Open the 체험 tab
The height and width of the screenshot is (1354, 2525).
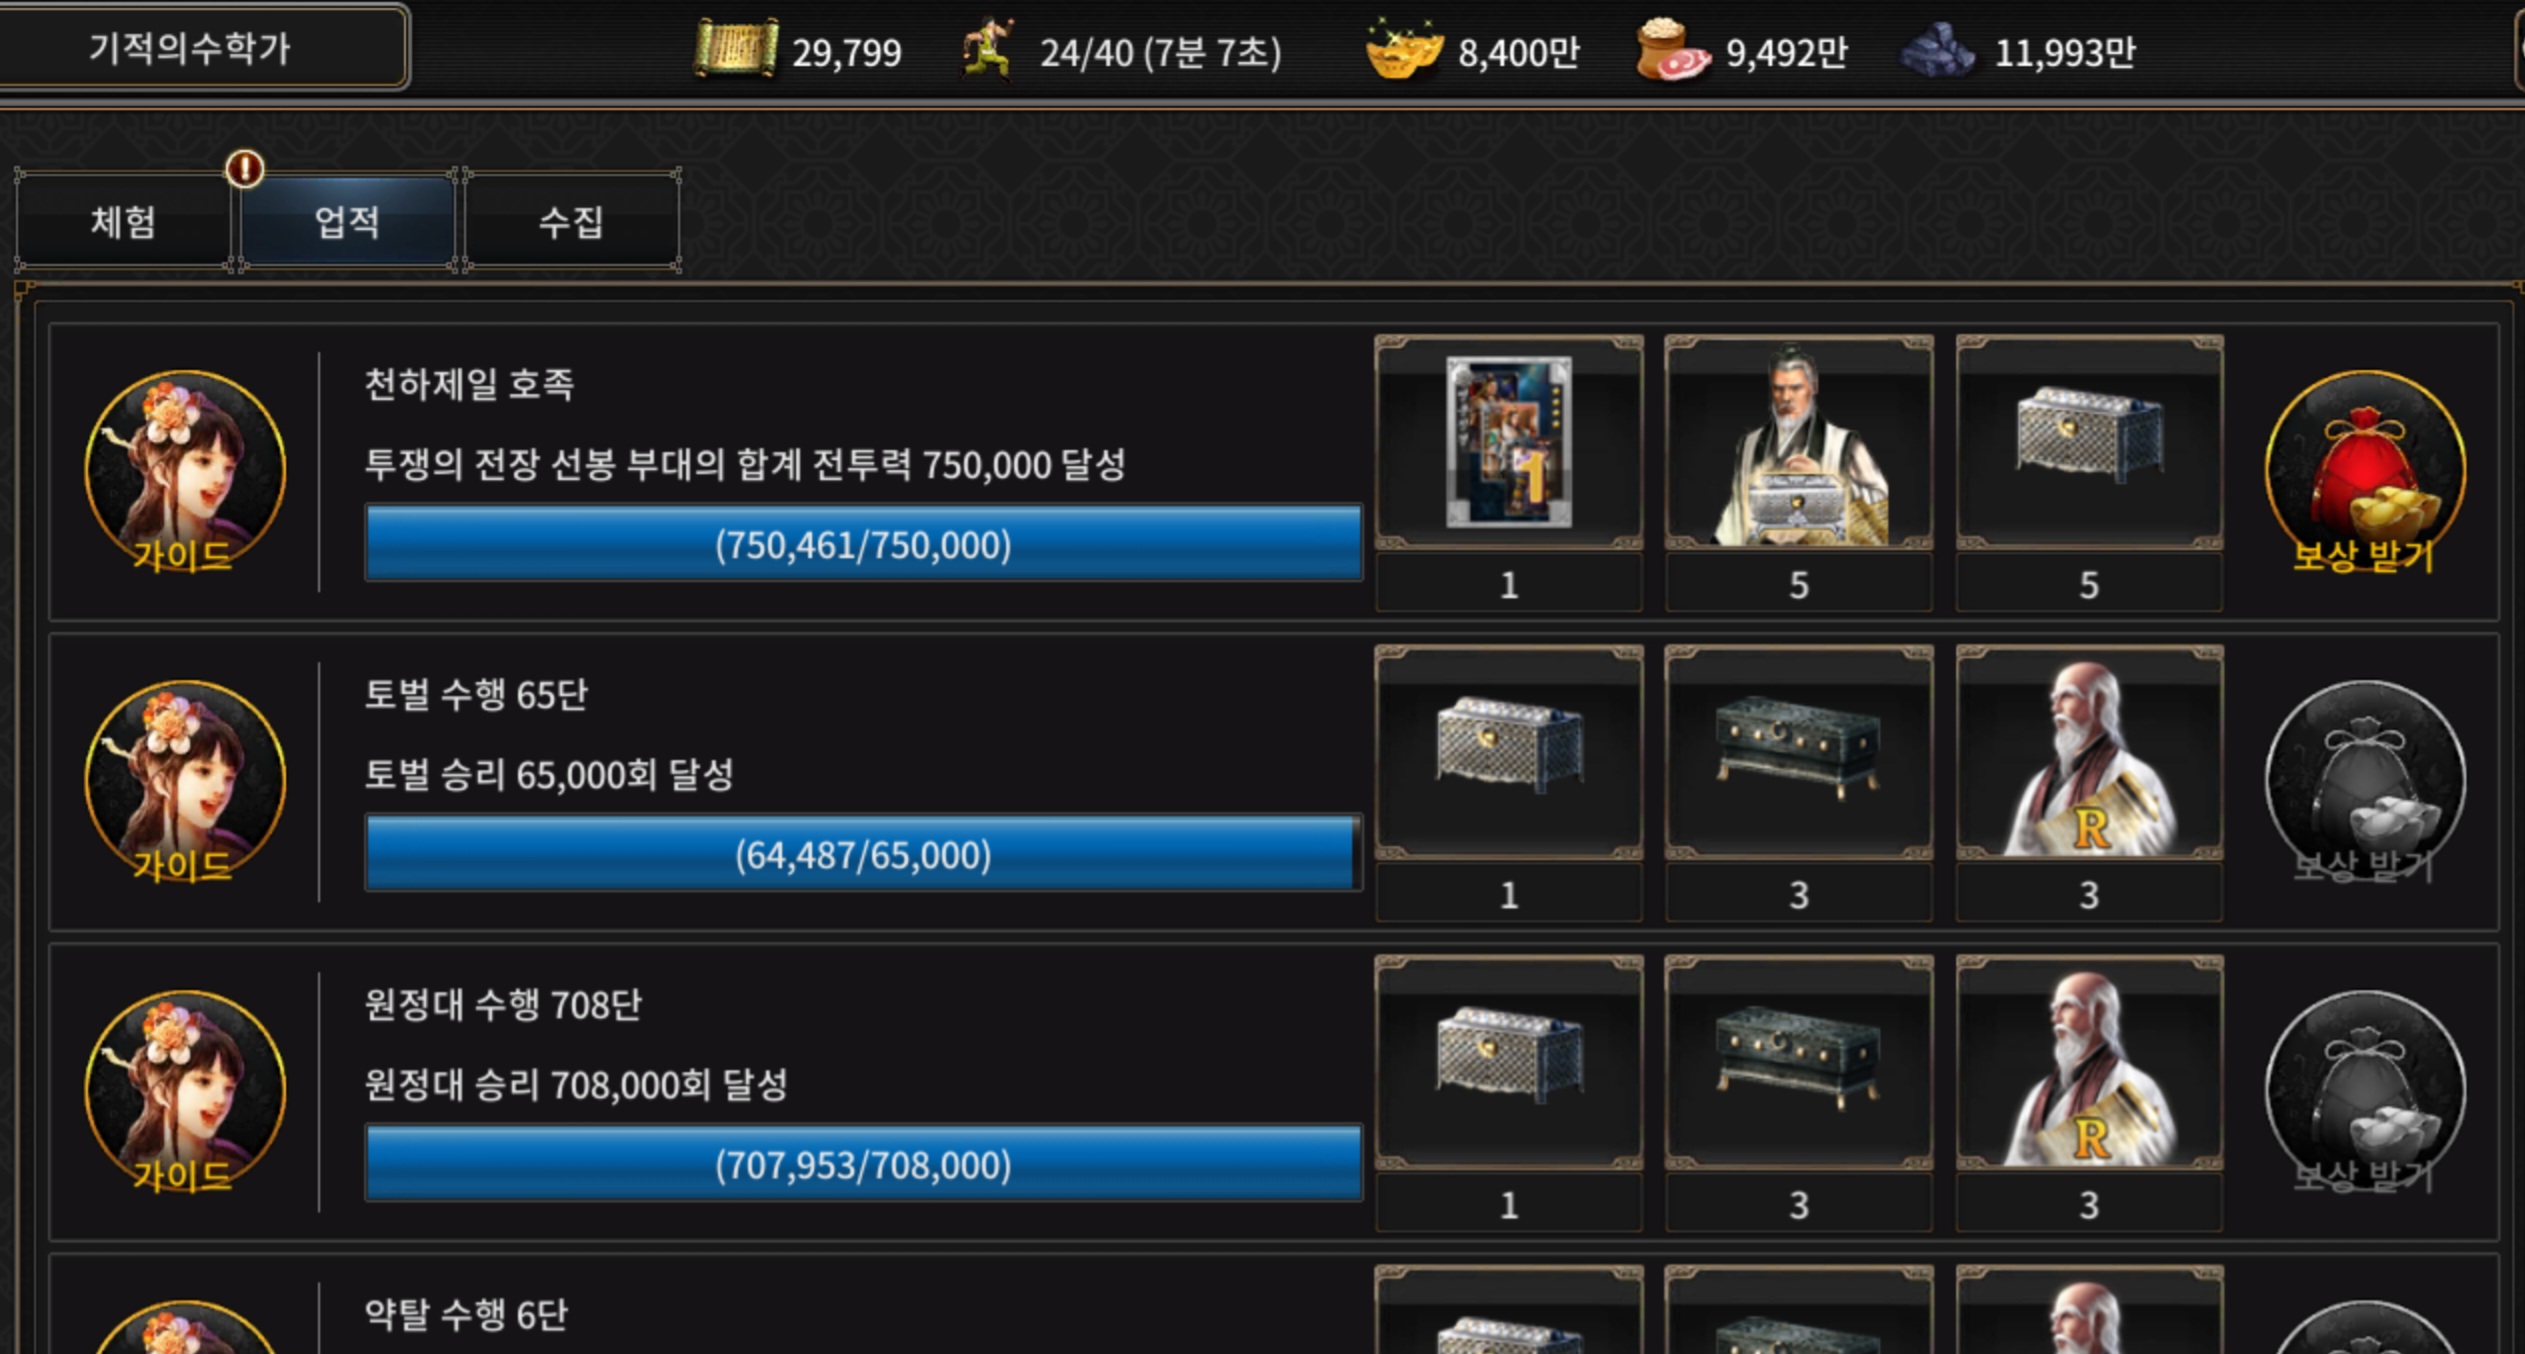(x=123, y=221)
